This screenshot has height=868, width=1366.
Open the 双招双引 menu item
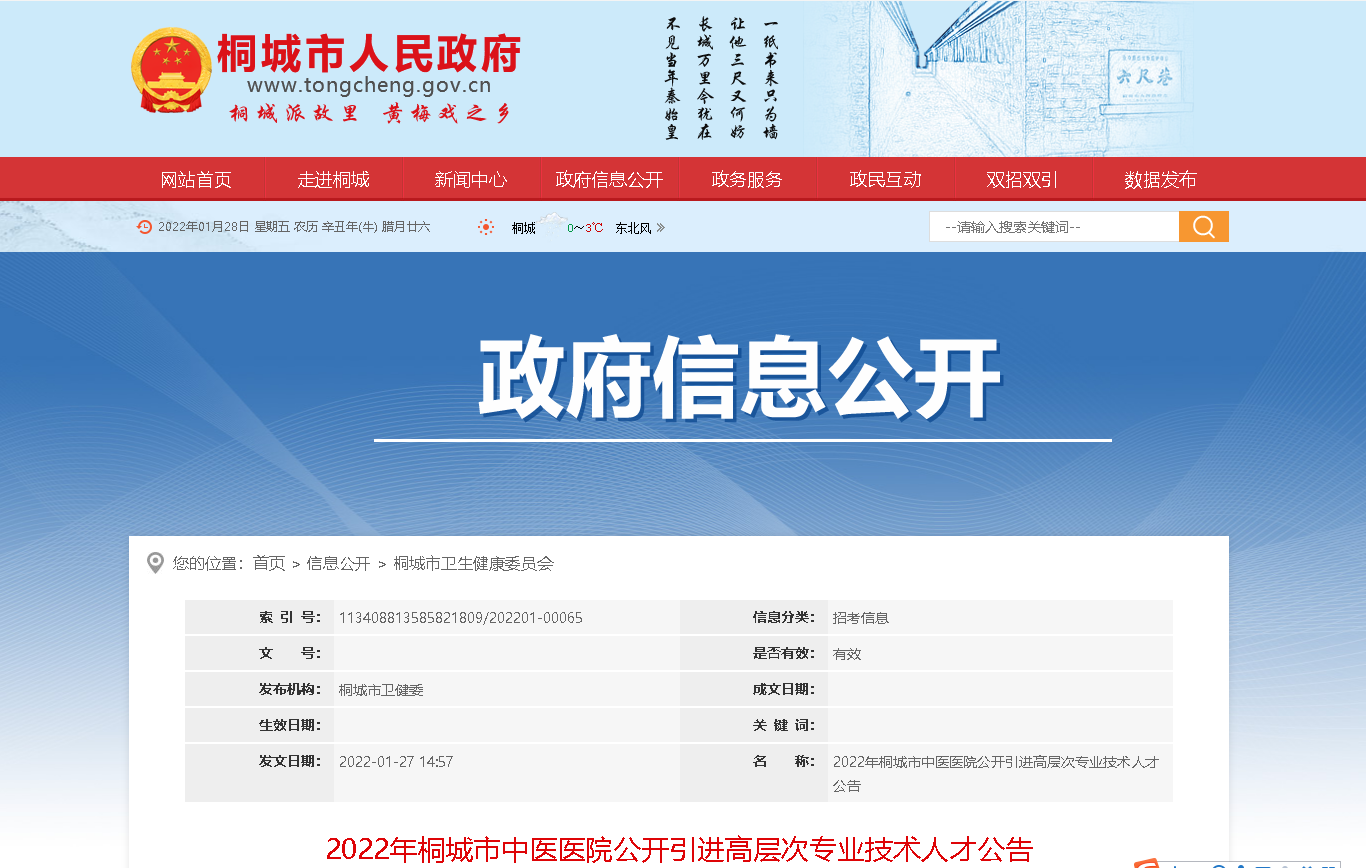pos(1022,180)
